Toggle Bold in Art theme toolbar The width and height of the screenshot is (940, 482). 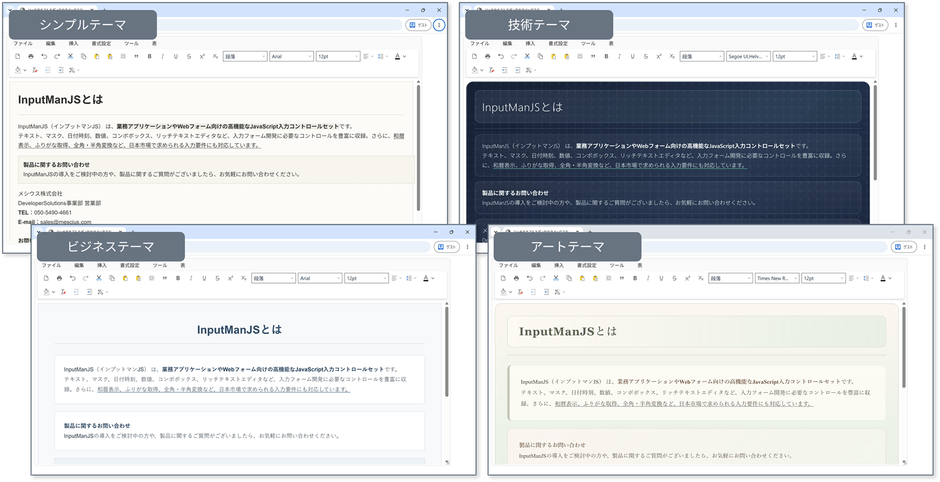[x=635, y=278]
